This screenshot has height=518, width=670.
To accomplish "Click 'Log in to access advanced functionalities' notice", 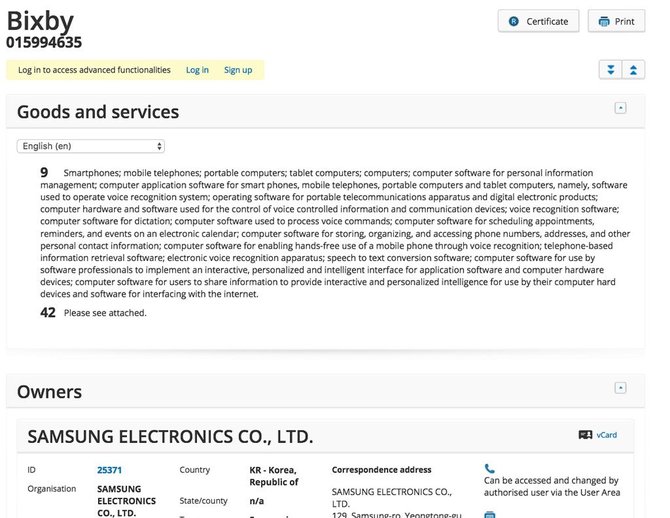I will pos(94,70).
